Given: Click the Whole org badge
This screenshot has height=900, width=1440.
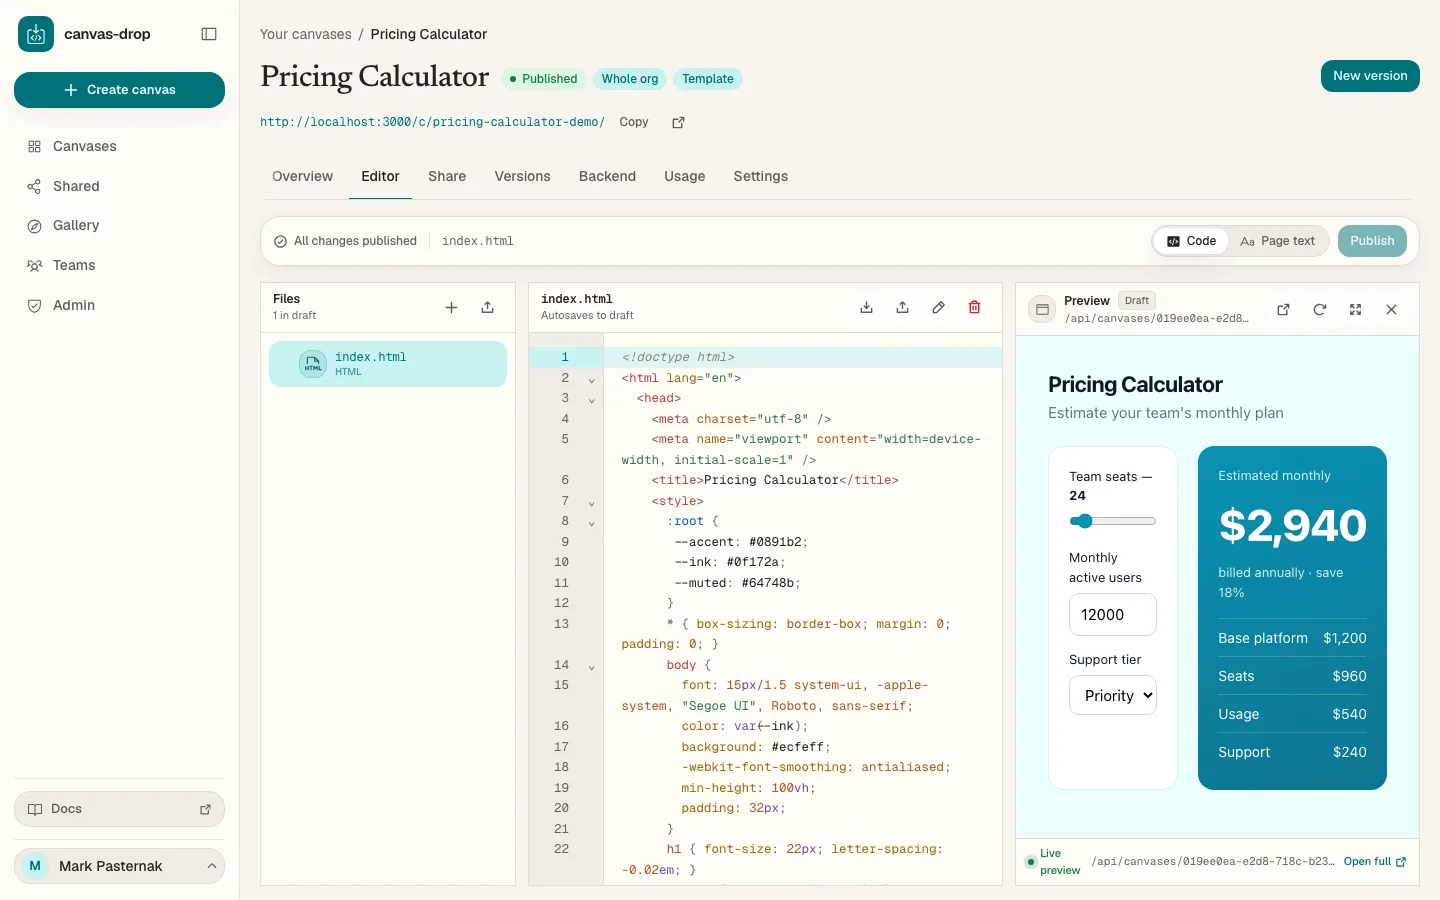Looking at the screenshot, I should coord(630,79).
